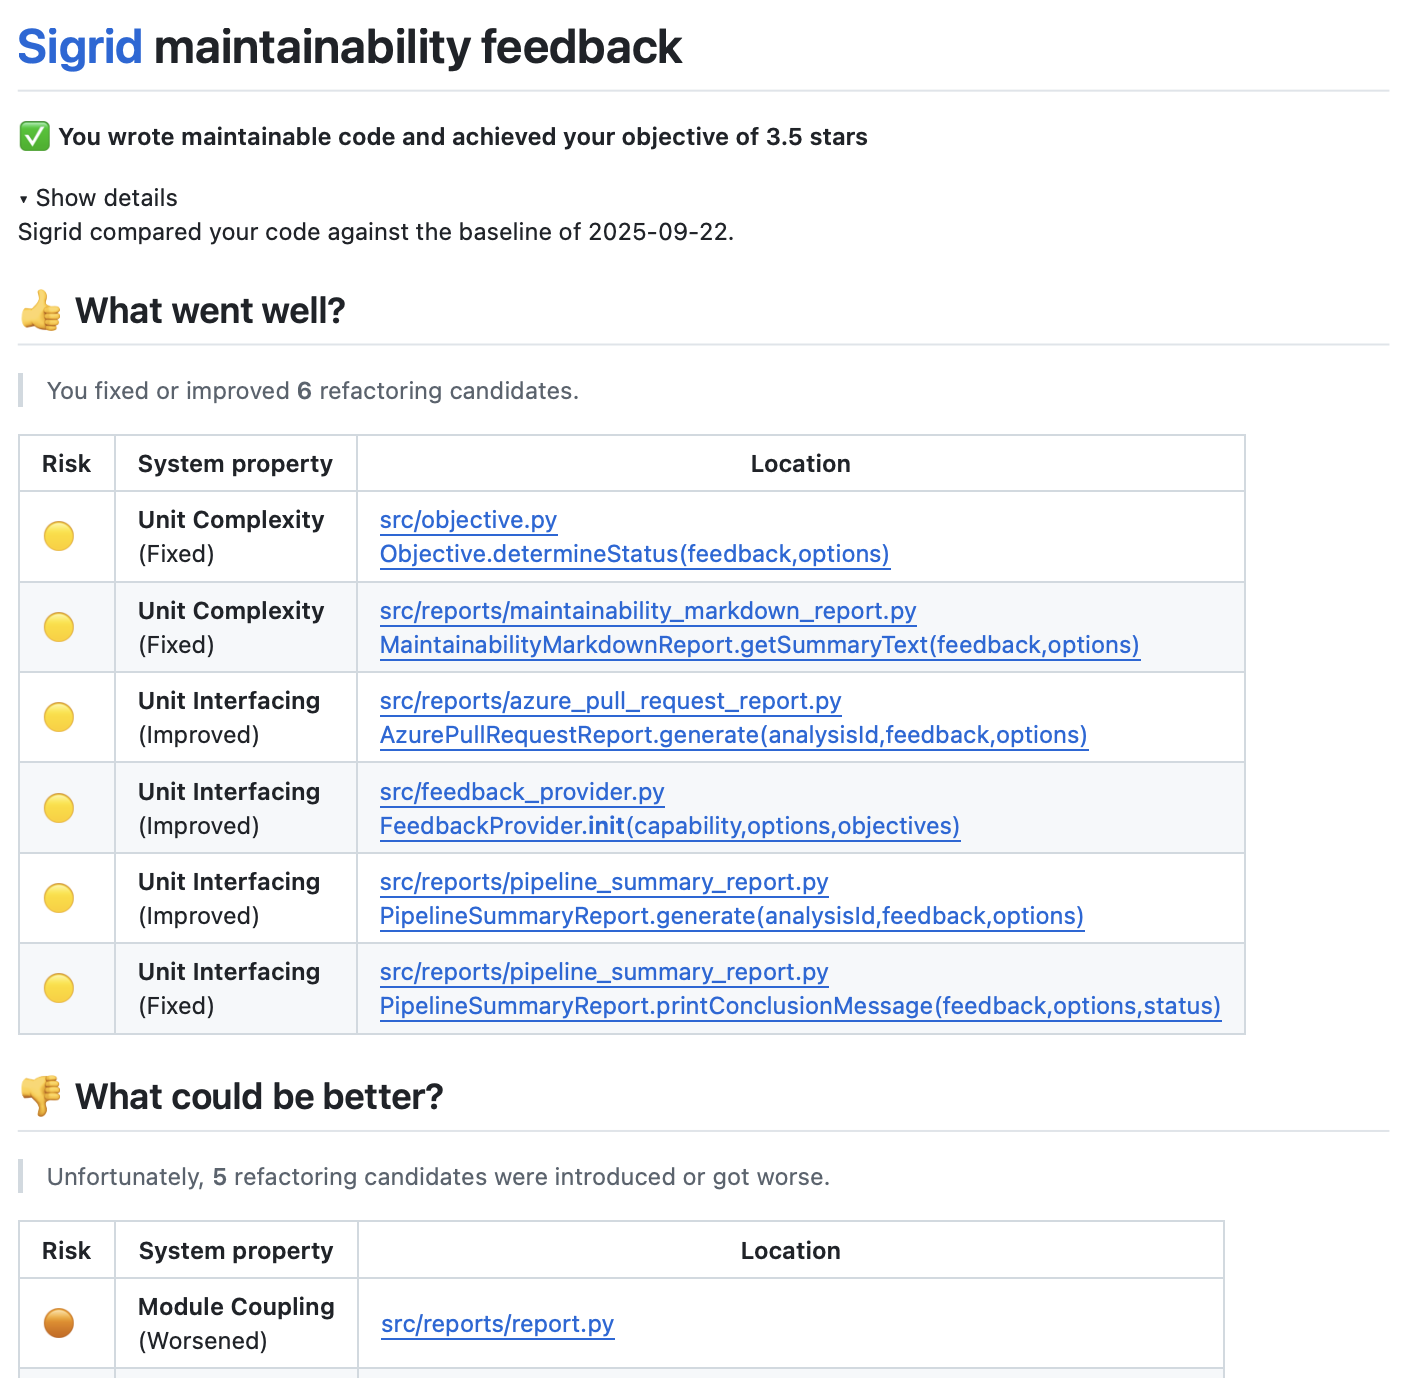Open src/reports/maintainability_markdown_report.py link
The image size is (1408, 1378).
pyautogui.click(x=647, y=611)
